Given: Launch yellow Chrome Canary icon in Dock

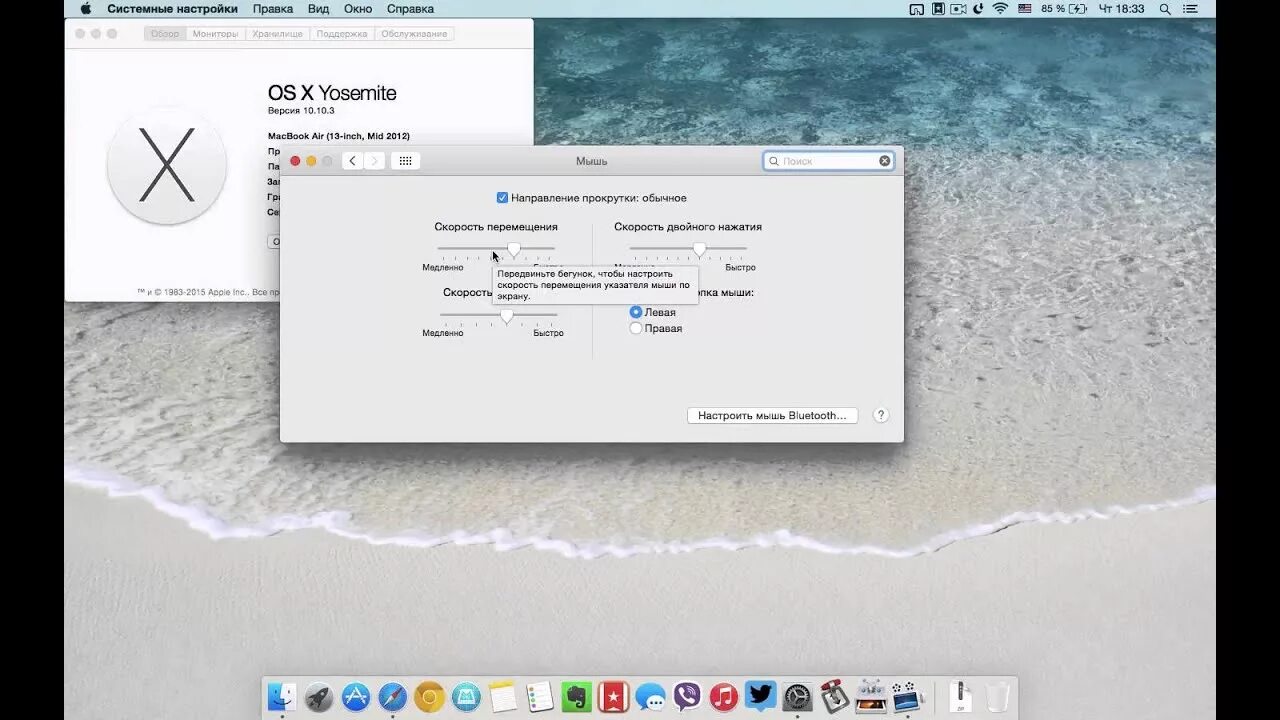Looking at the screenshot, I should coord(429,696).
